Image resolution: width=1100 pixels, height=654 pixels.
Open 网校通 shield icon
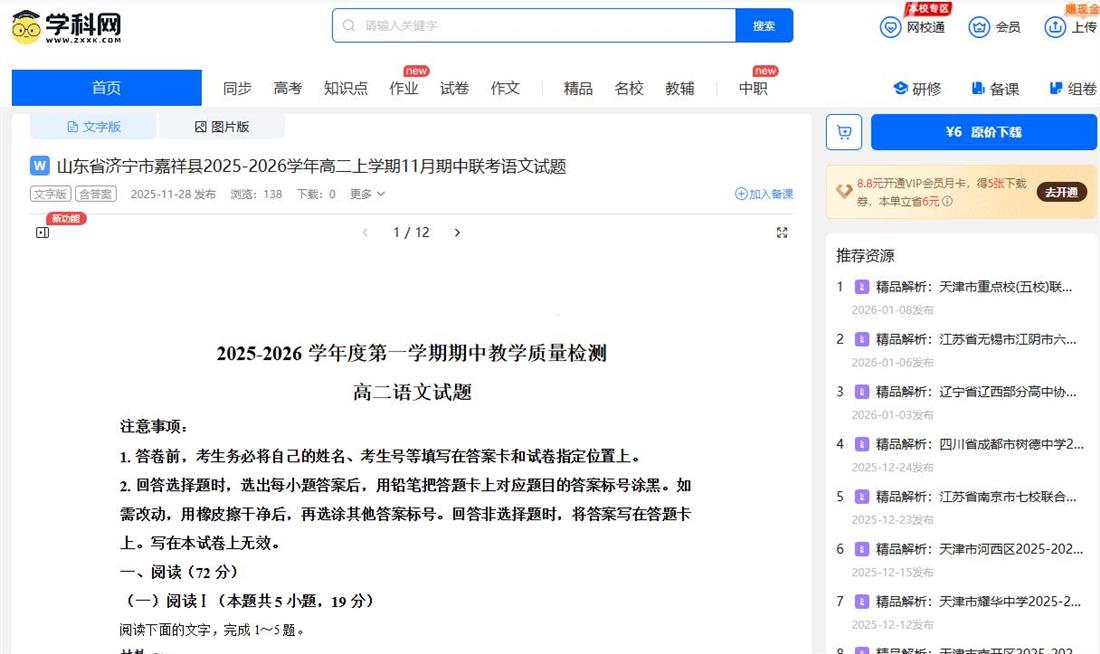click(x=890, y=27)
